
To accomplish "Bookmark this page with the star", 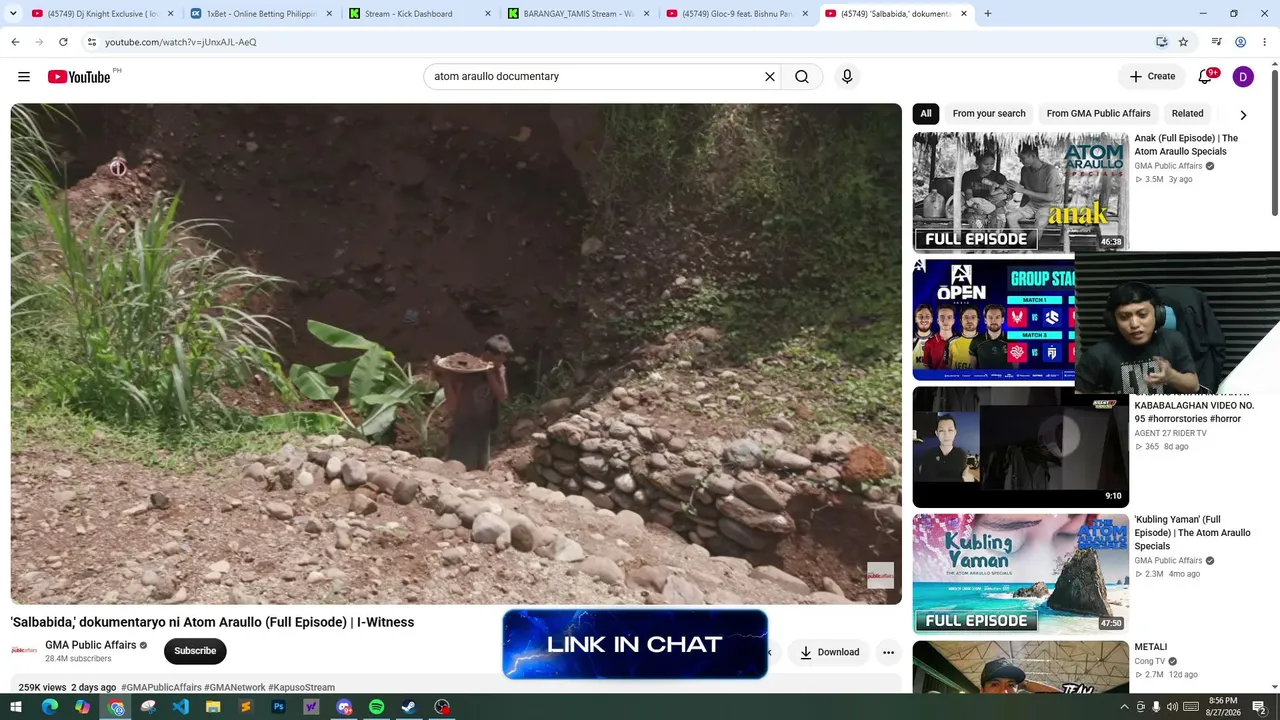I will pos(1183,42).
